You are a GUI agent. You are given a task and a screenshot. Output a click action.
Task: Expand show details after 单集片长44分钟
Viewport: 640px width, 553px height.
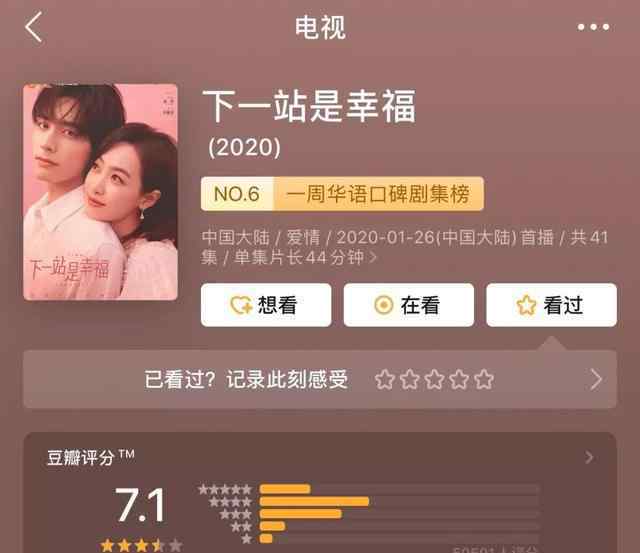[x=373, y=257]
